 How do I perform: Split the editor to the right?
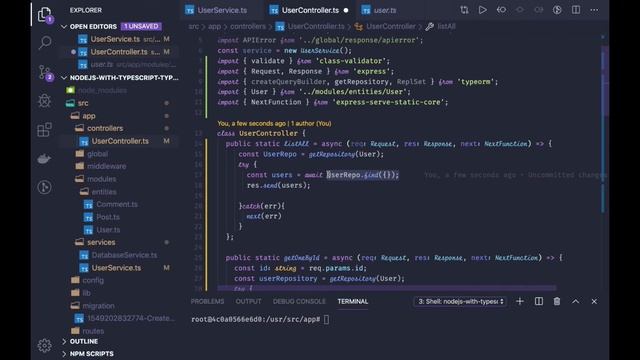click(x=576, y=10)
